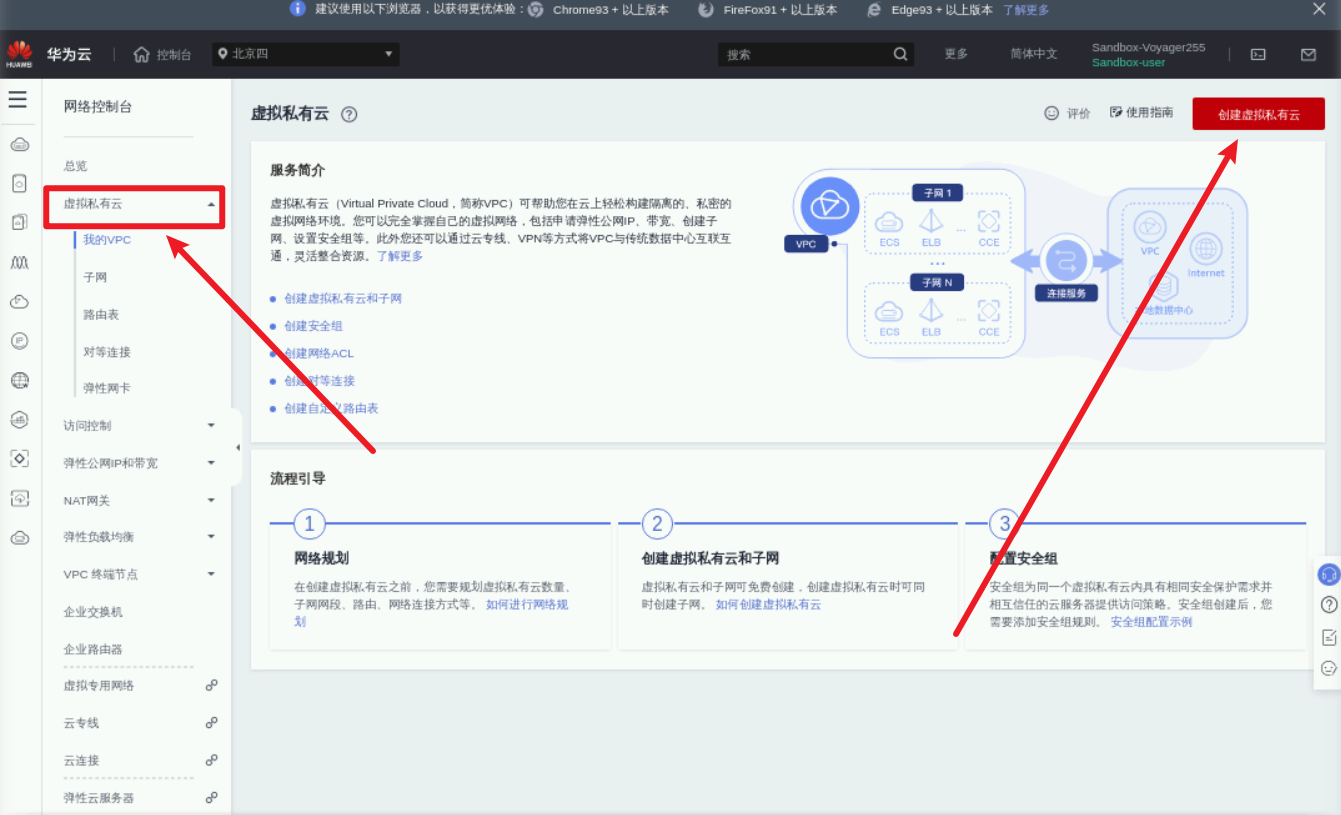Click the floating edit feedback icon
Viewport: 1341px width, 815px height.
tap(1329, 636)
